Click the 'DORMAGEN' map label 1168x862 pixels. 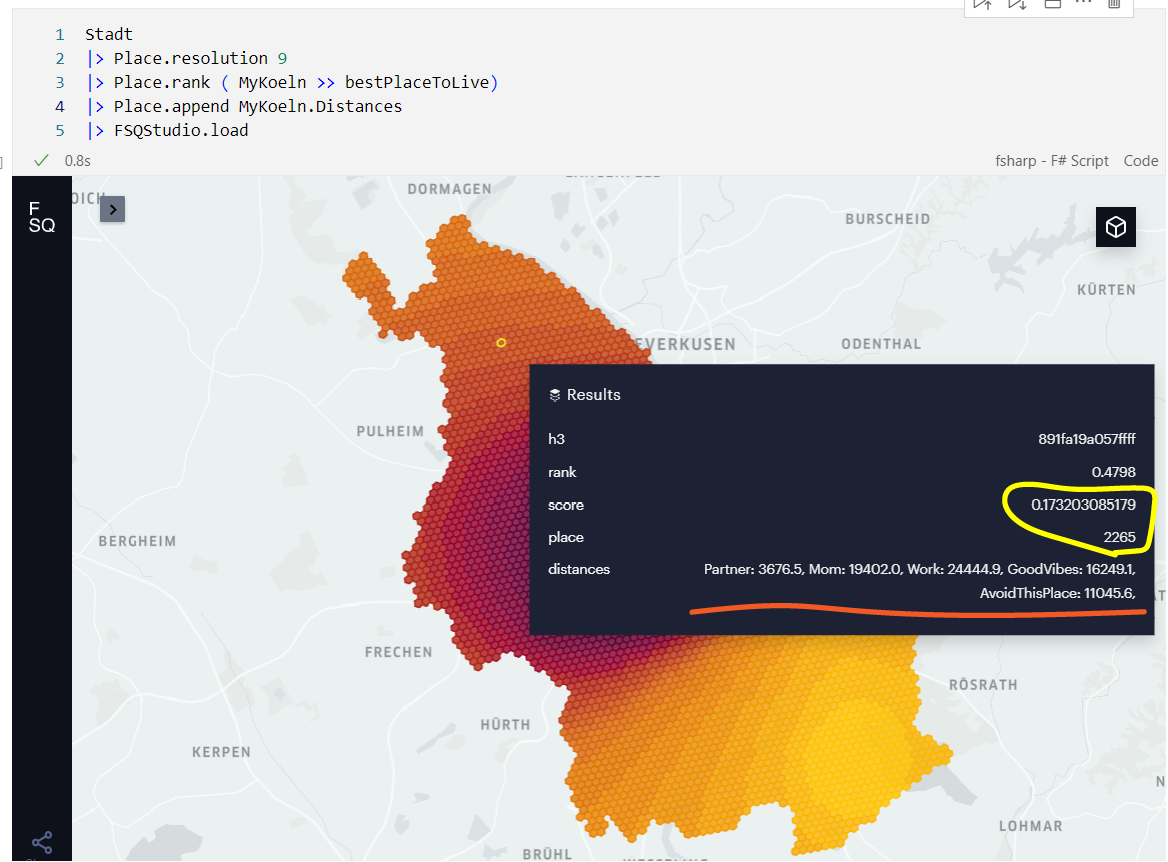[x=449, y=189]
